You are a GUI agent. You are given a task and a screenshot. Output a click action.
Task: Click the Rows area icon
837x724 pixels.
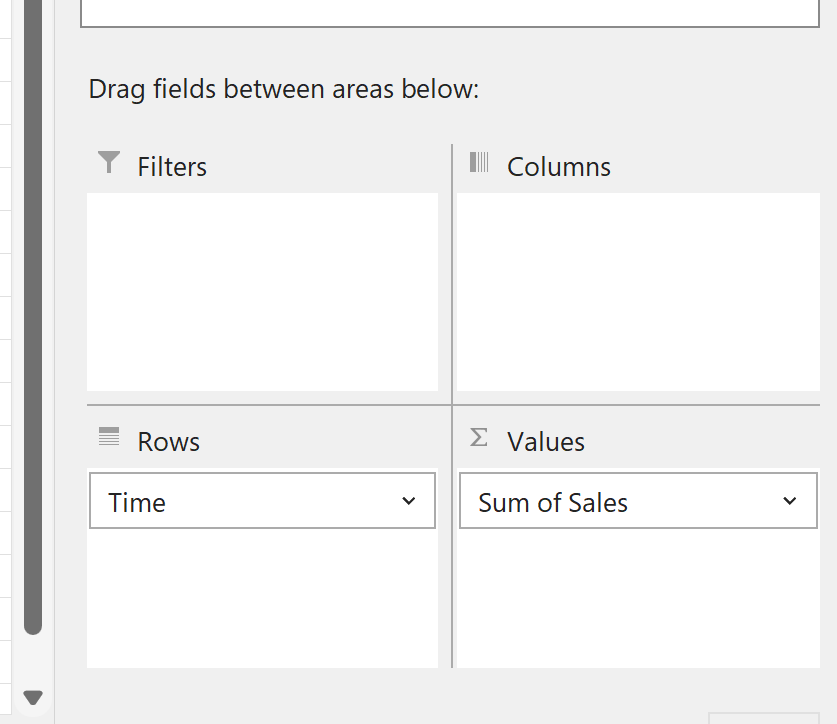click(109, 436)
